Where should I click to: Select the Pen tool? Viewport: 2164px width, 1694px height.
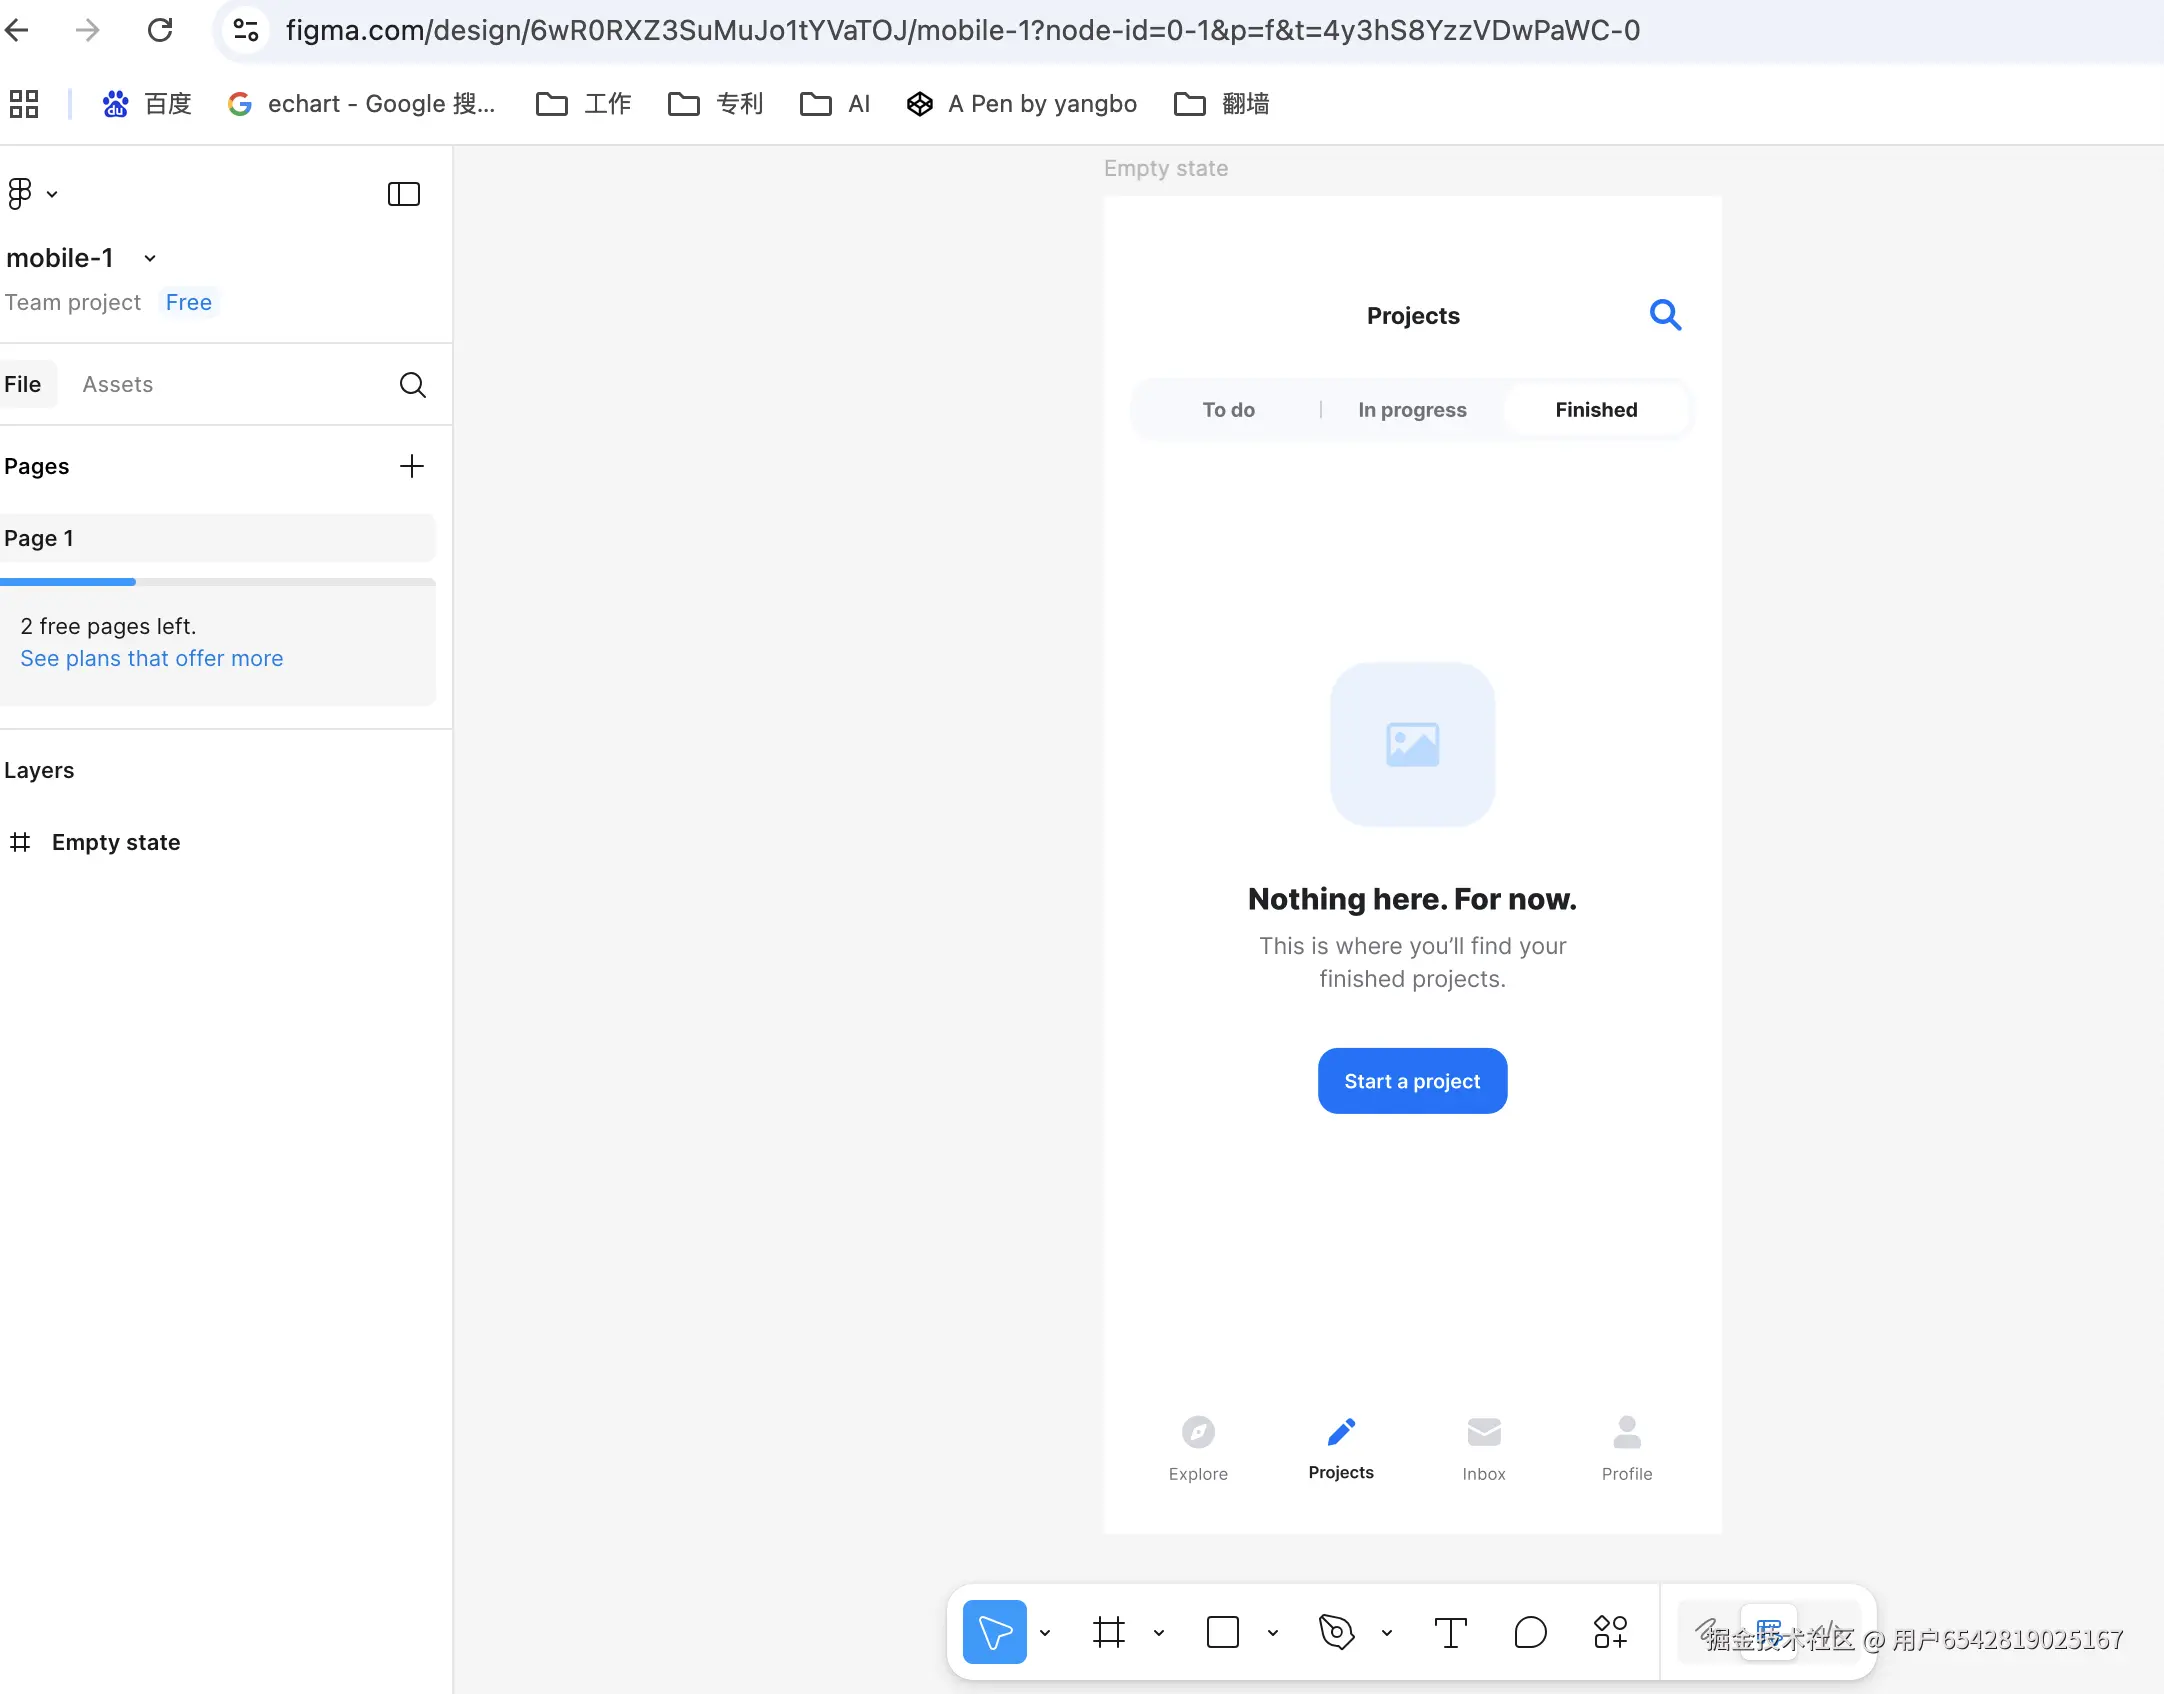[1336, 1632]
